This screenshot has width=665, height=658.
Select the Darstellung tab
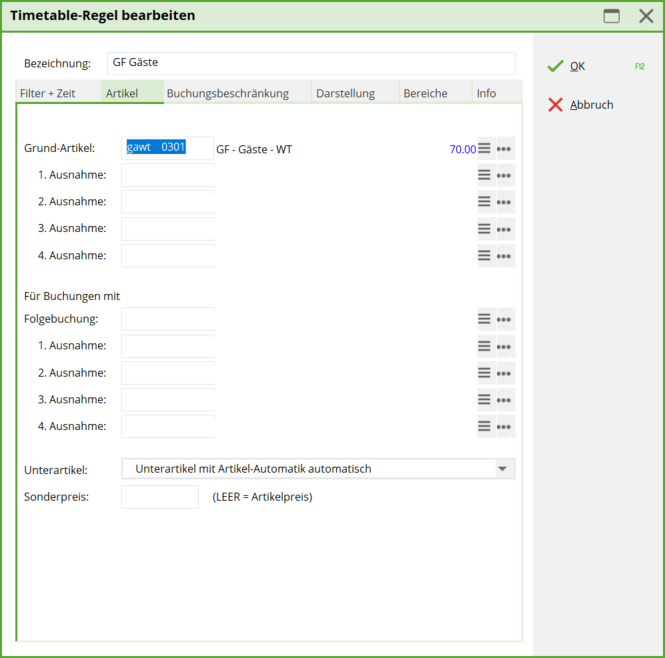click(345, 93)
